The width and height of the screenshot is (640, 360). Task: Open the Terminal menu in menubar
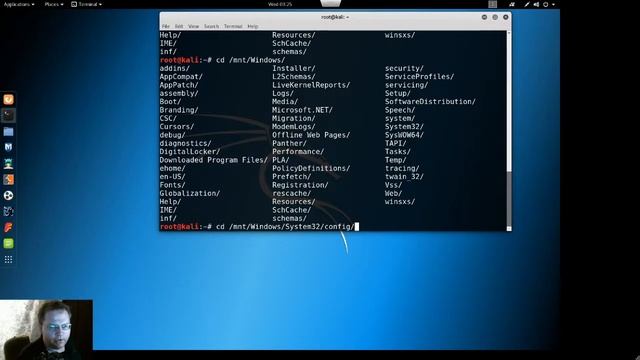233,26
